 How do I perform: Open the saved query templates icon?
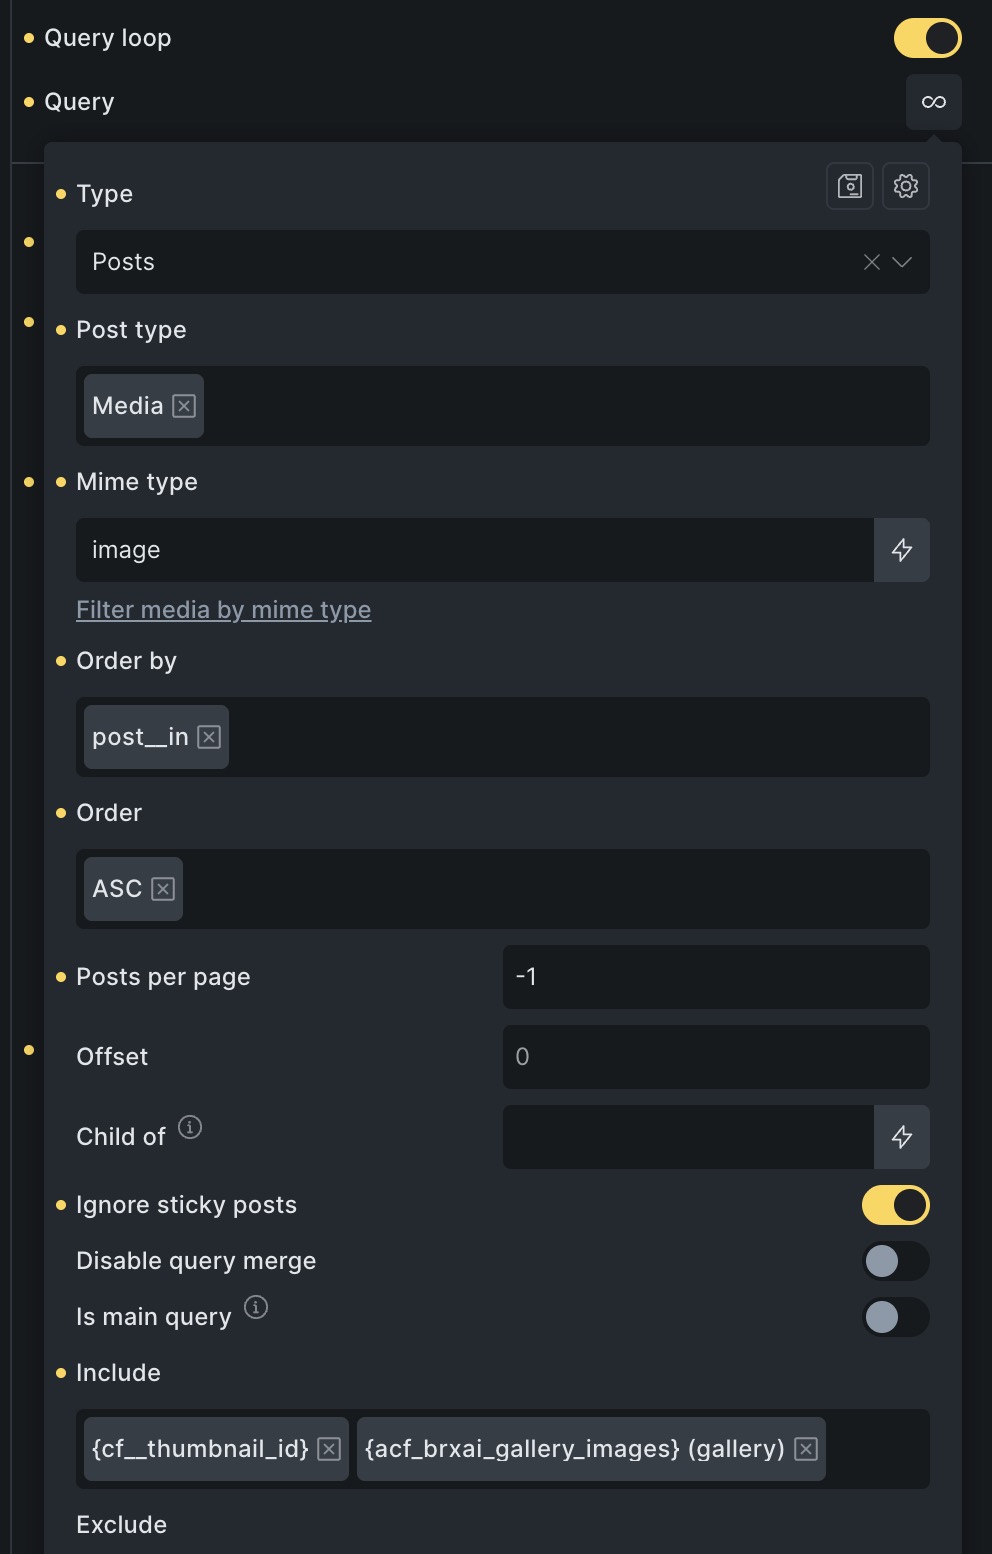point(850,186)
